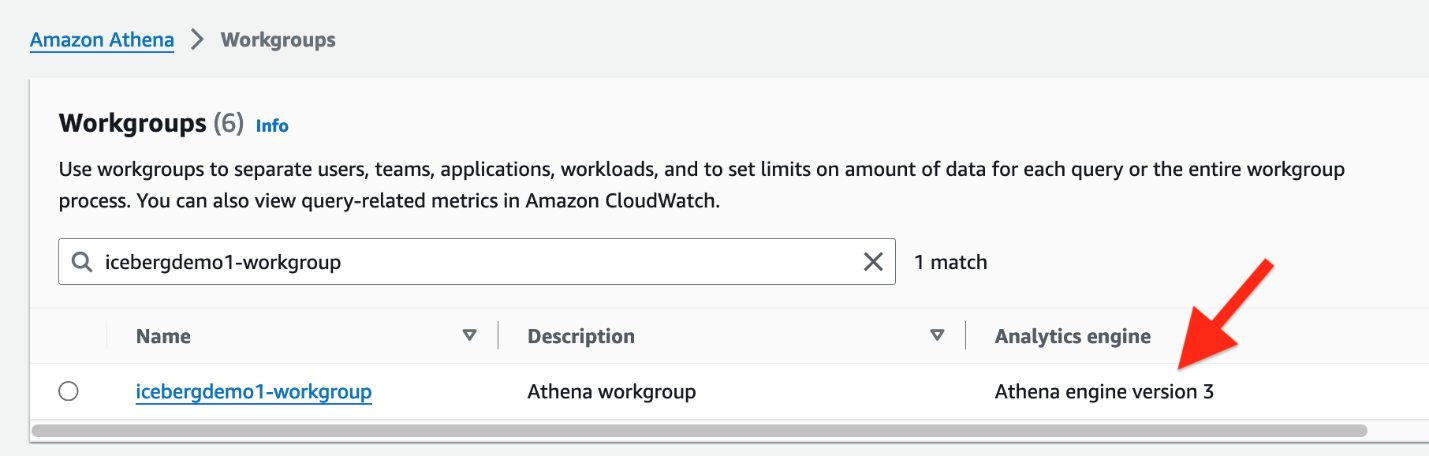
Task: Open the Info link beside Workgroups
Action: pyautogui.click(x=272, y=126)
